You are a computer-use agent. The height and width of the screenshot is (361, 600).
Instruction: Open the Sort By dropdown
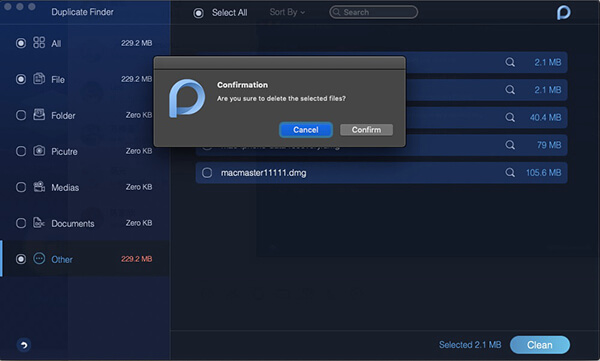(287, 12)
